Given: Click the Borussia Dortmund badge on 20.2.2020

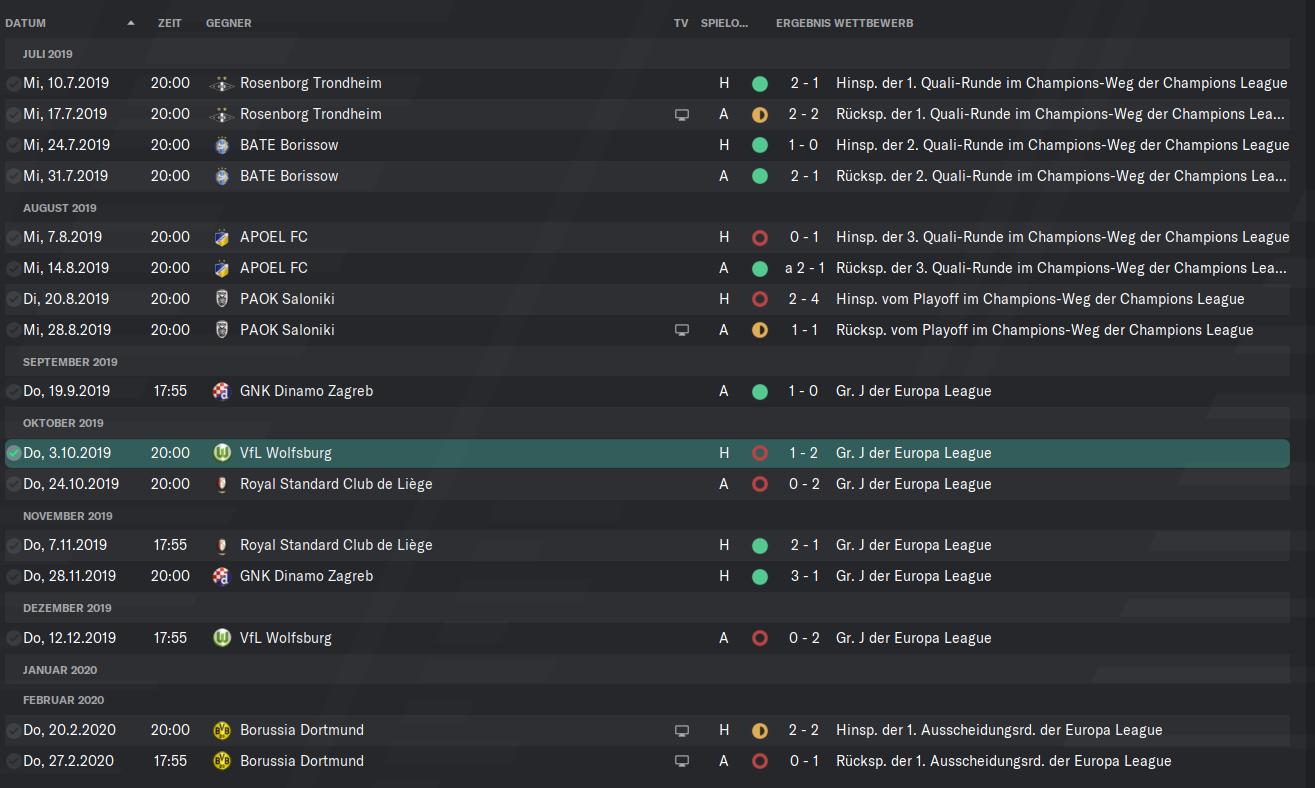Looking at the screenshot, I should (x=222, y=730).
